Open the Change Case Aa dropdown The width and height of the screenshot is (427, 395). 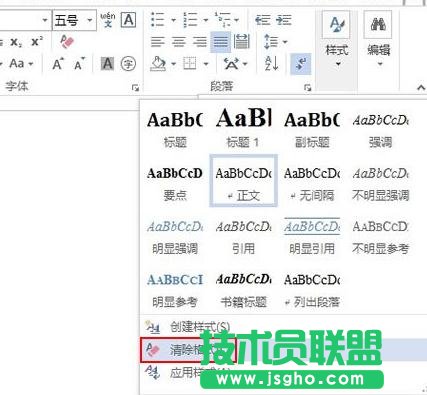21,63
